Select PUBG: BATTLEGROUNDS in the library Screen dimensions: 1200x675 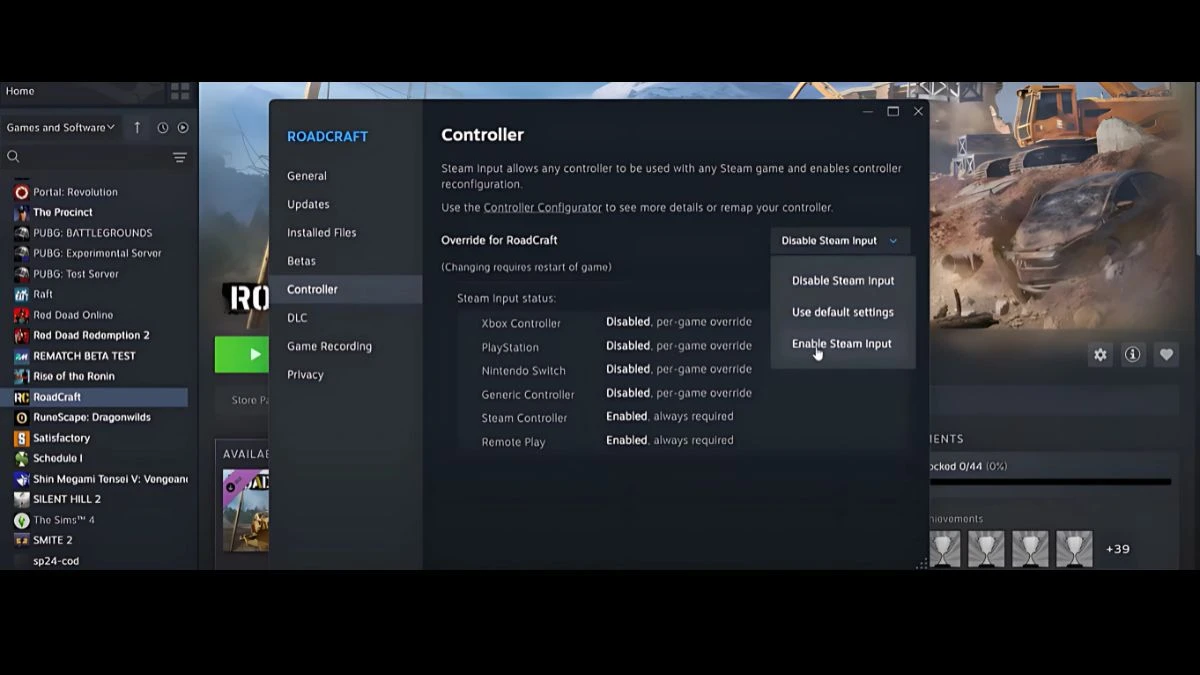point(93,233)
